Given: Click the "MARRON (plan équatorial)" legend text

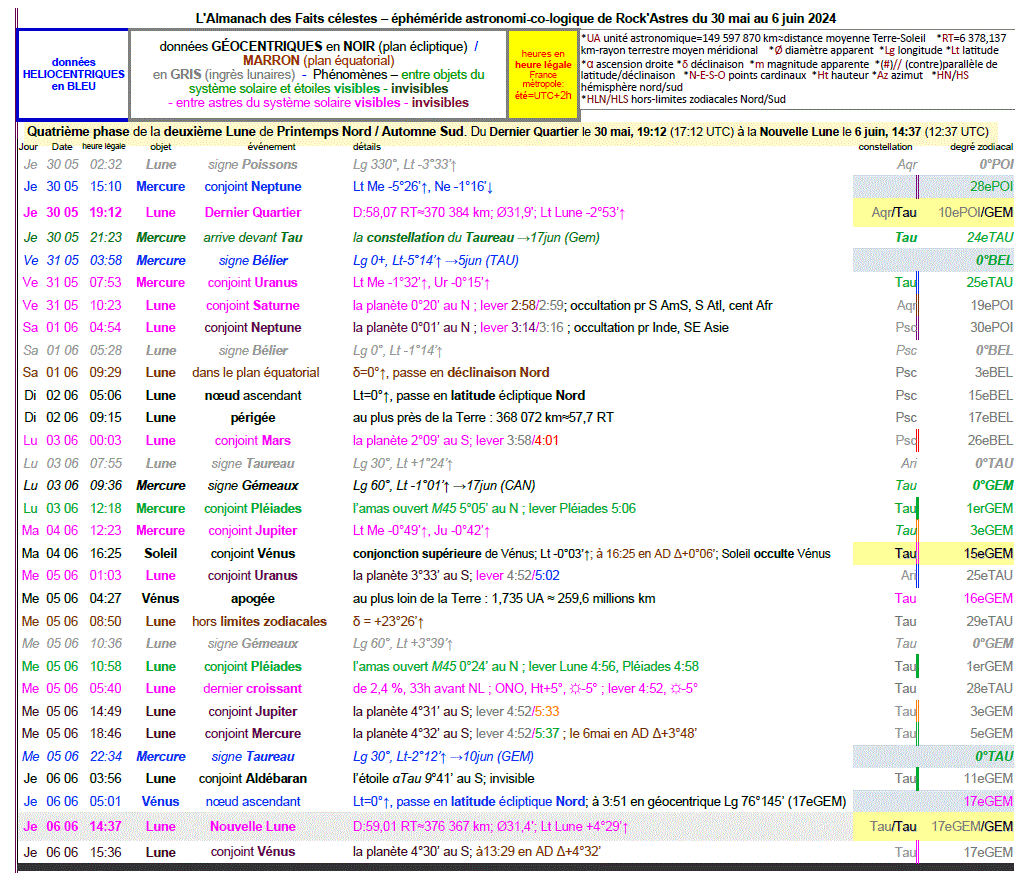Looking at the screenshot, I should pyautogui.click(x=319, y=60).
